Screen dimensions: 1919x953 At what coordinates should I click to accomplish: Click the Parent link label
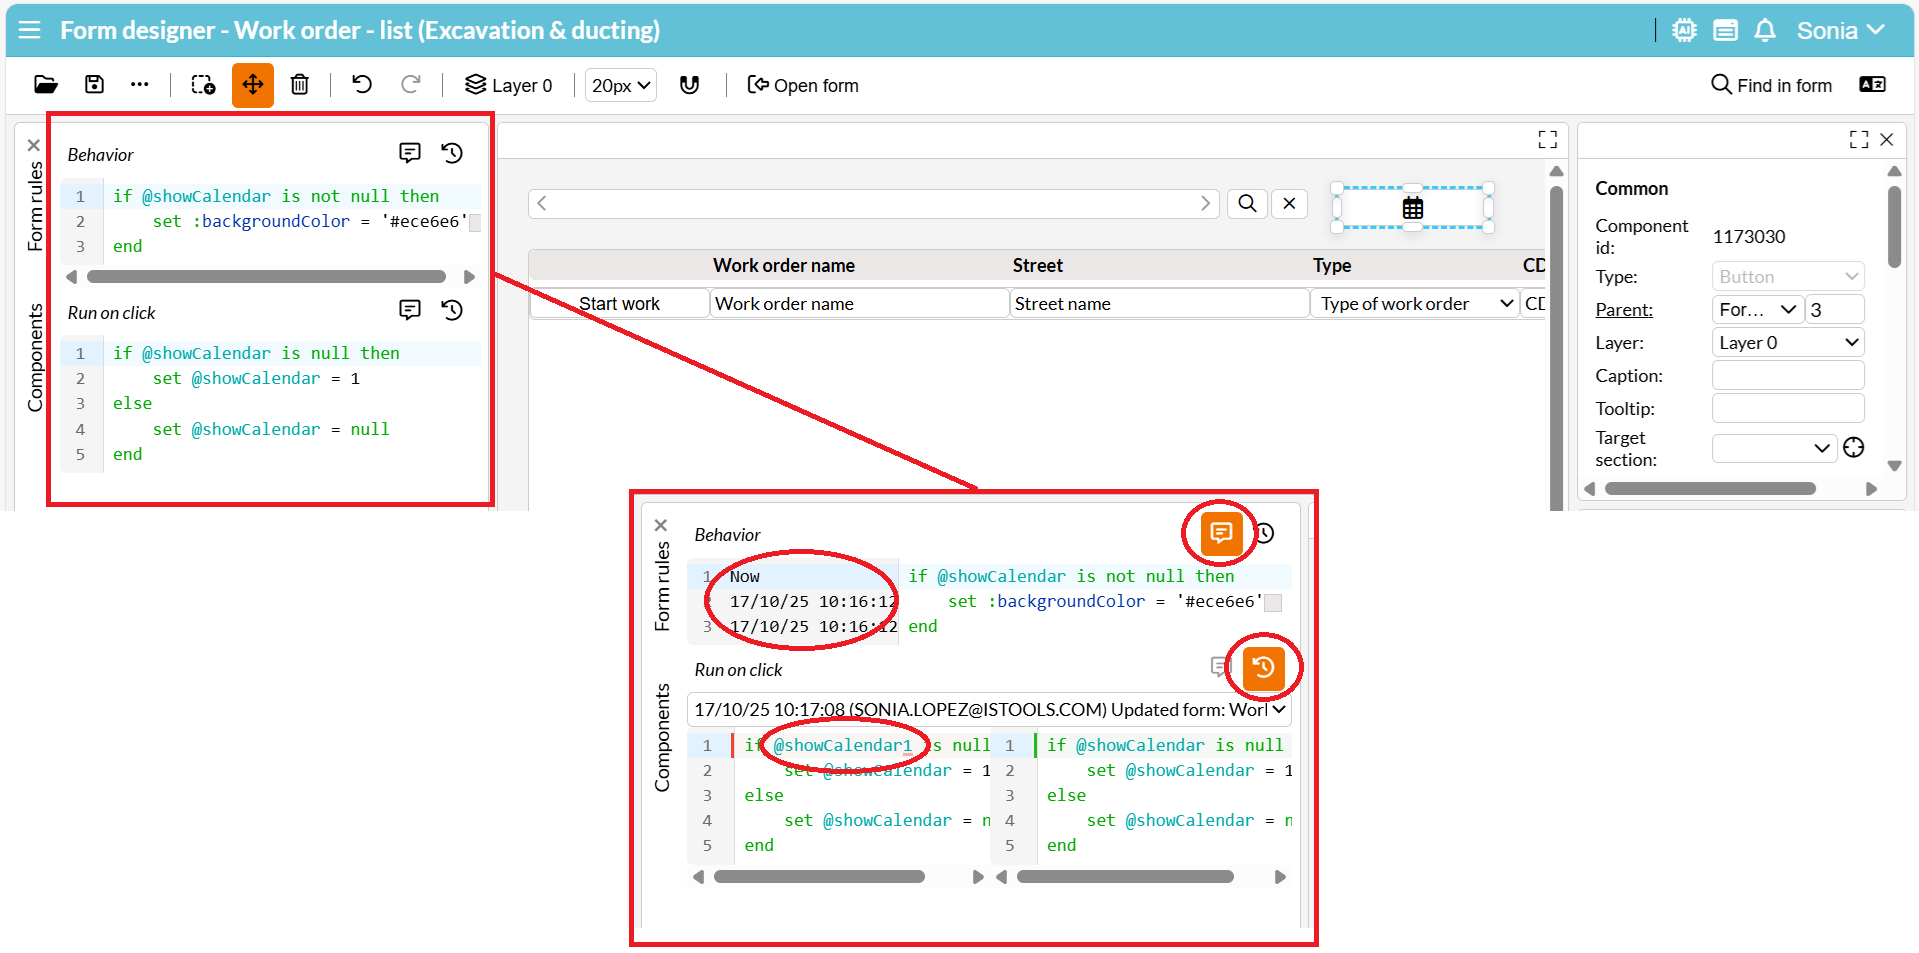(x=1623, y=310)
